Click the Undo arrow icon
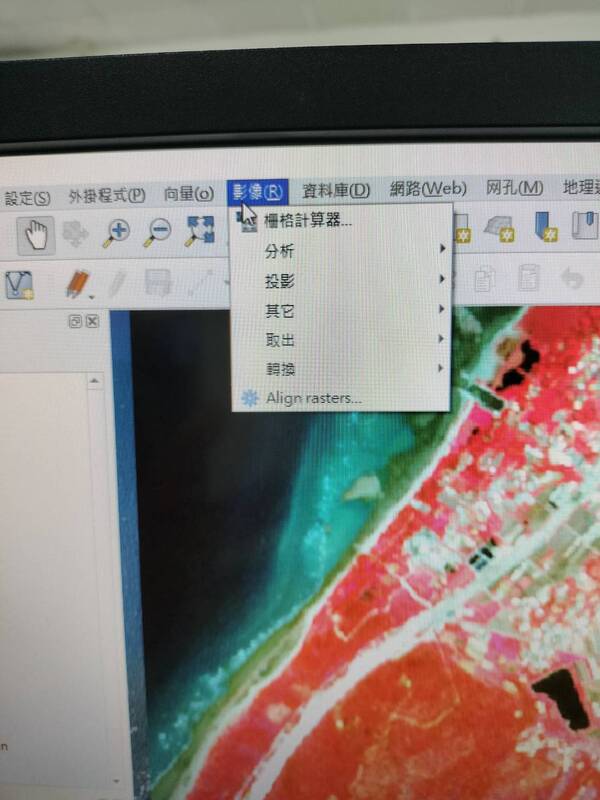Viewport: 600px width, 800px height. (574, 280)
